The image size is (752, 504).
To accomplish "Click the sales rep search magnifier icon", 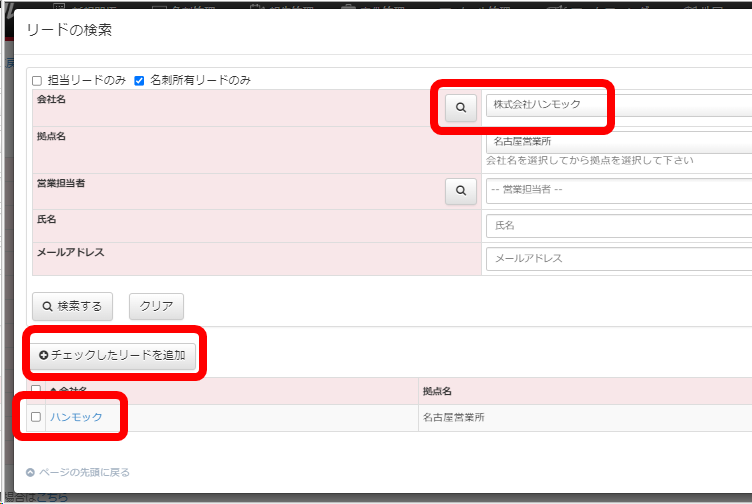I will [x=460, y=190].
